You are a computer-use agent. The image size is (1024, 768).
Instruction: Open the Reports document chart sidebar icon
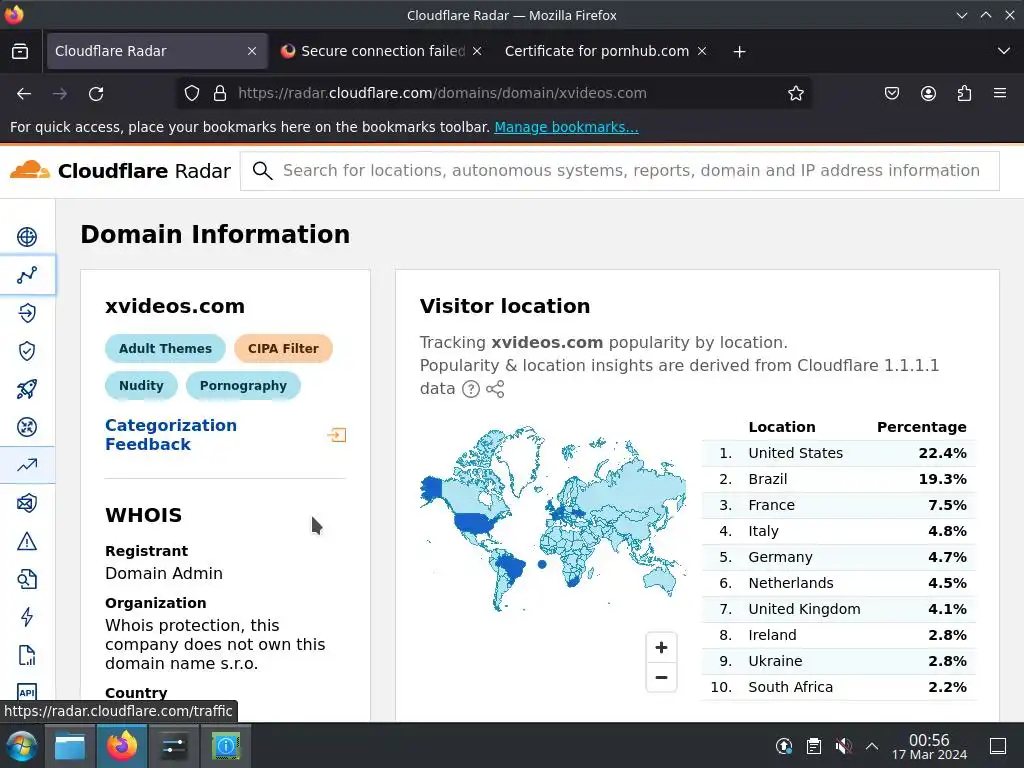tap(27, 655)
